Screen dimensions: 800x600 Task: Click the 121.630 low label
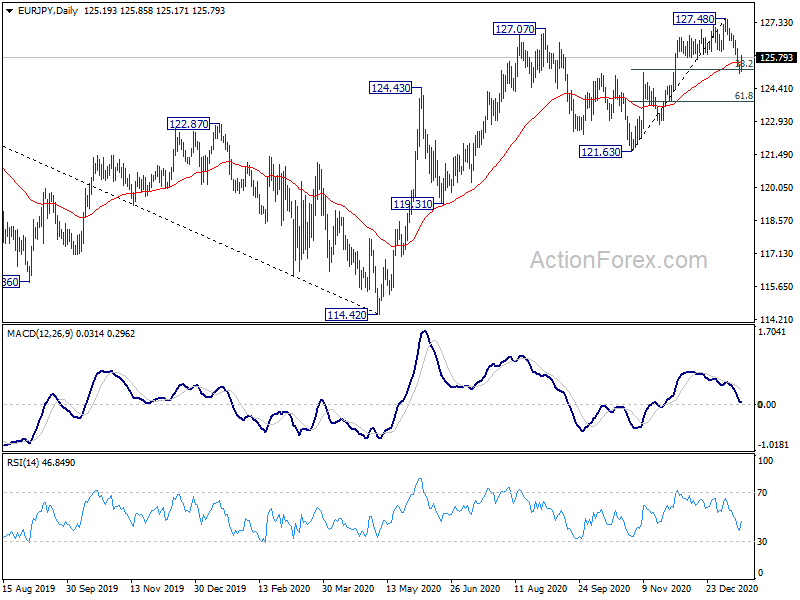(x=601, y=152)
